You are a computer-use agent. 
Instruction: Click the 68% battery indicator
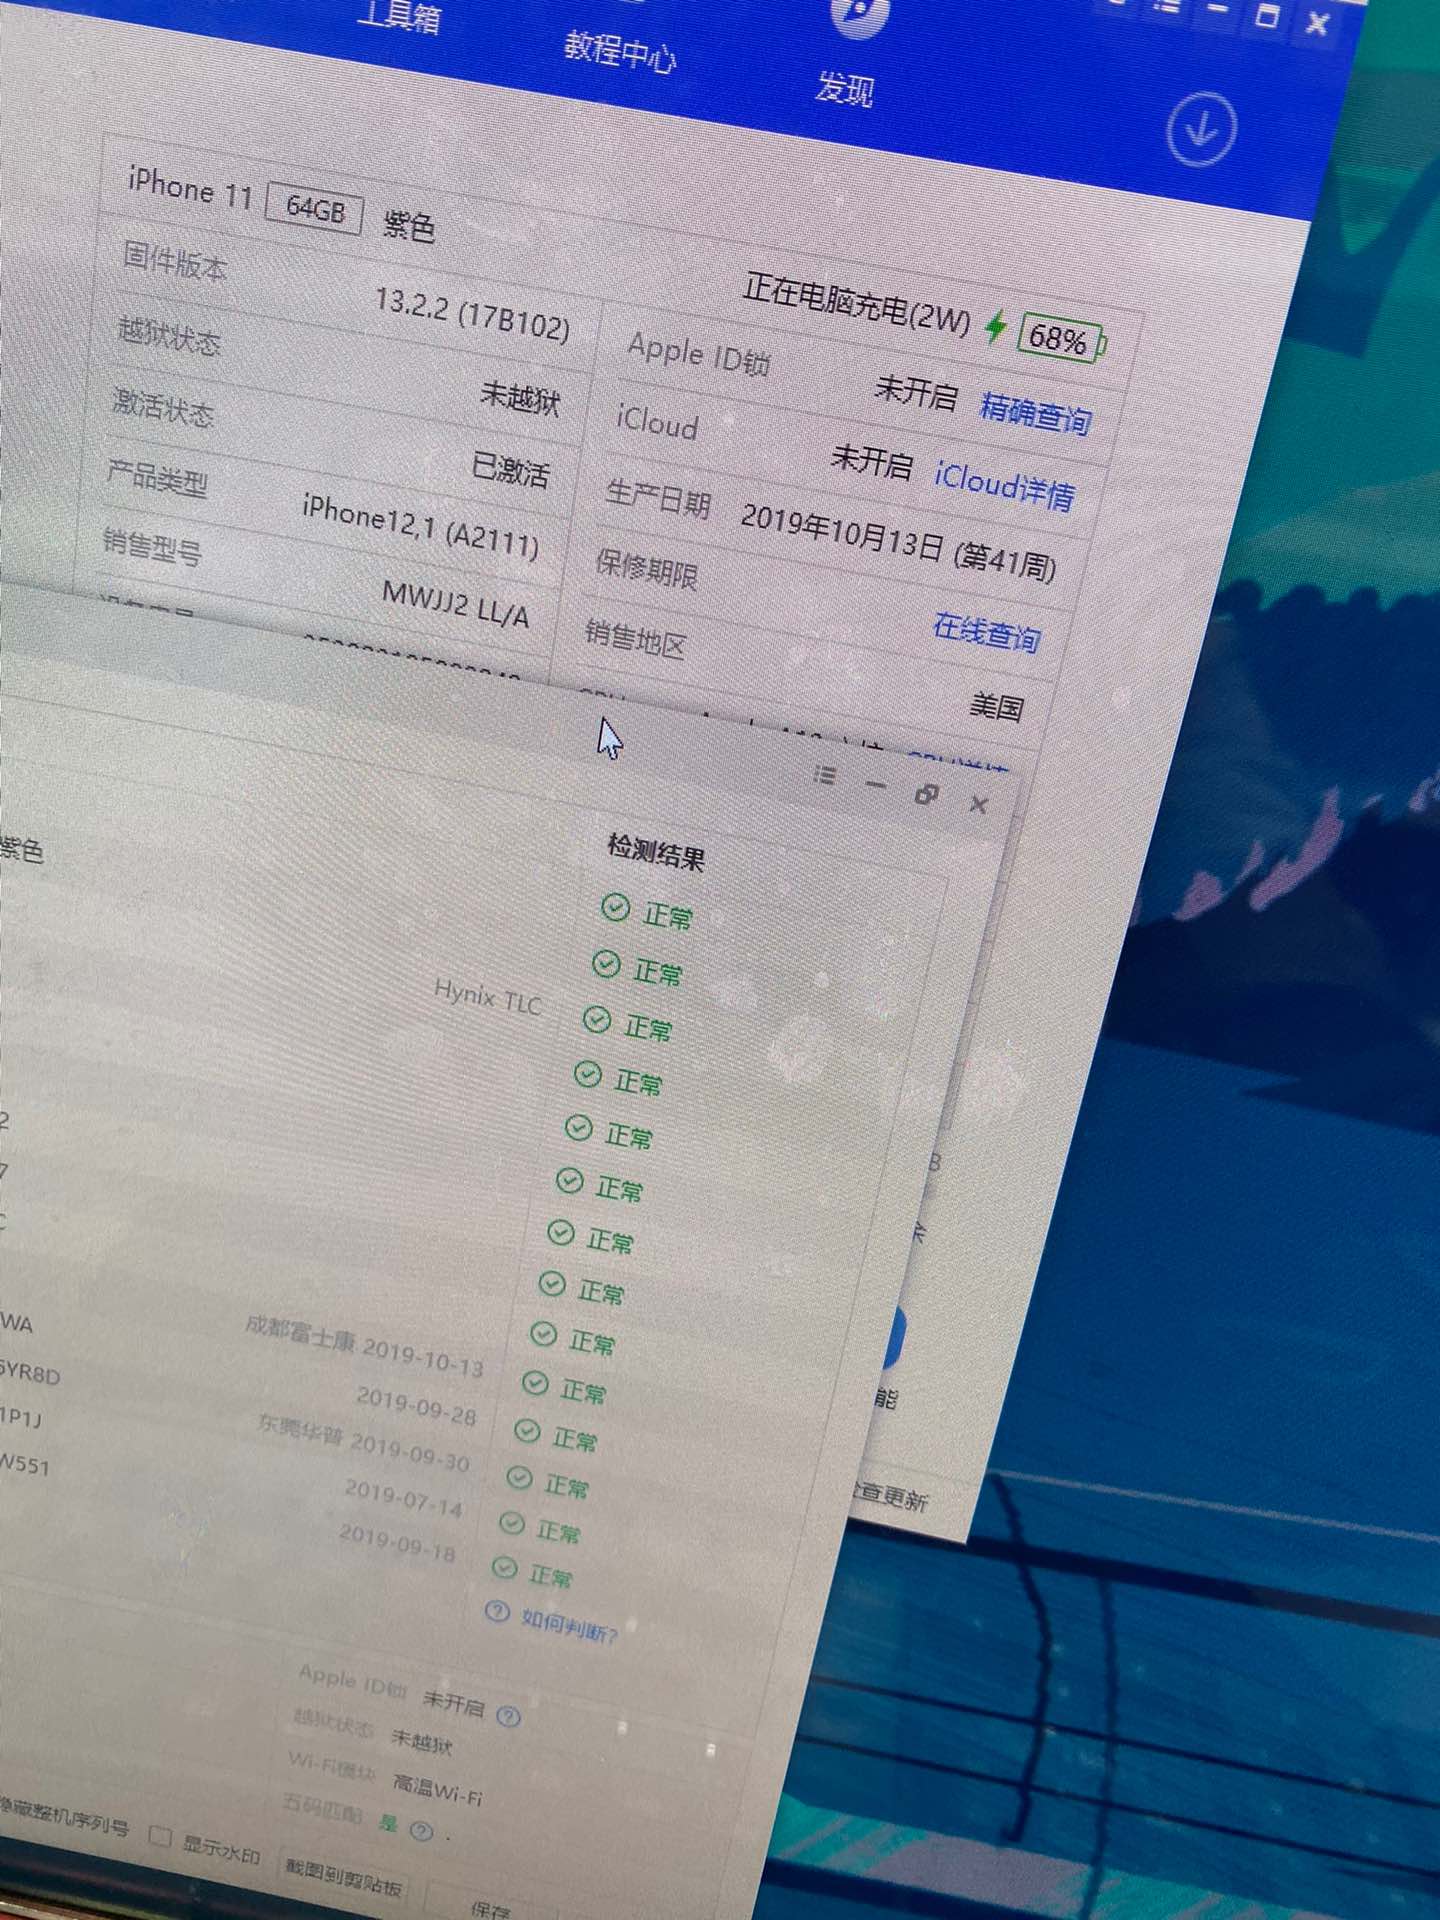[1062, 339]
